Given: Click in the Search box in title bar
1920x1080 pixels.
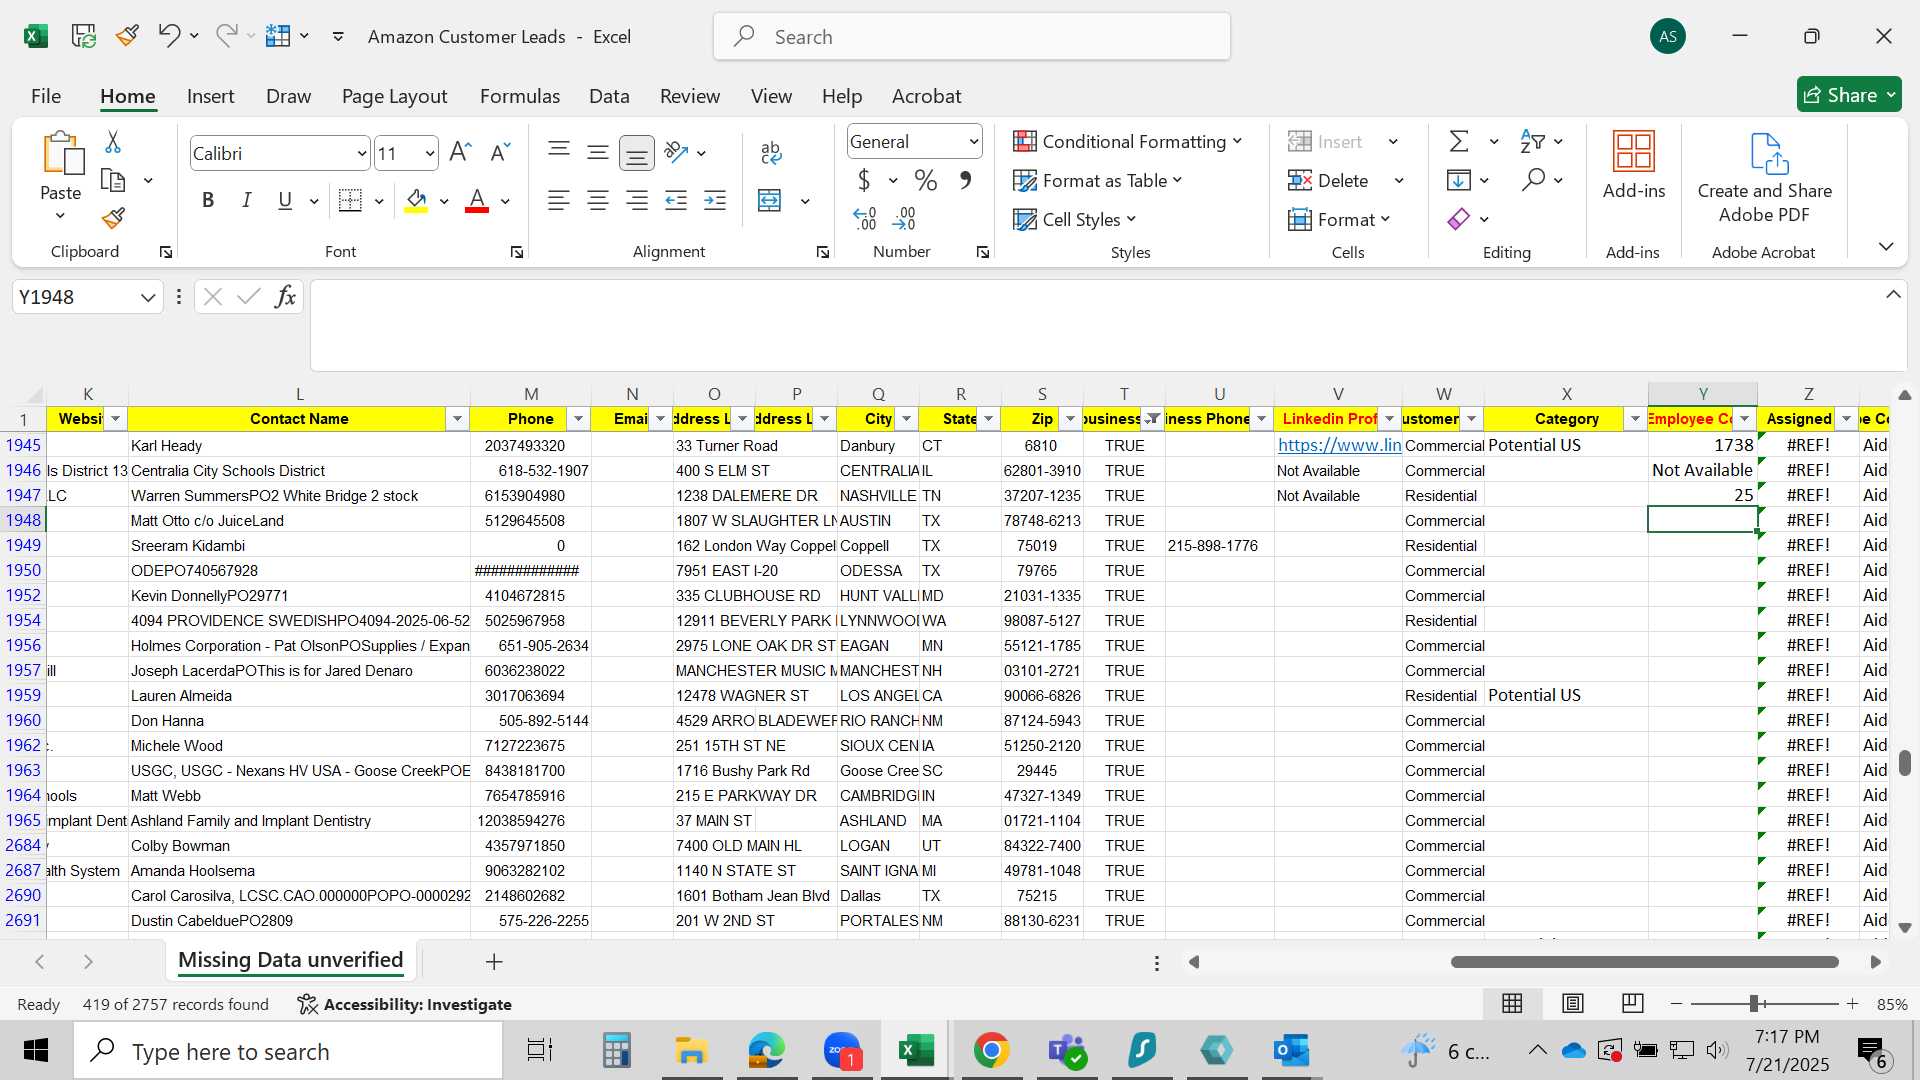Looking at the screenshot, I should tap(972, 37).
